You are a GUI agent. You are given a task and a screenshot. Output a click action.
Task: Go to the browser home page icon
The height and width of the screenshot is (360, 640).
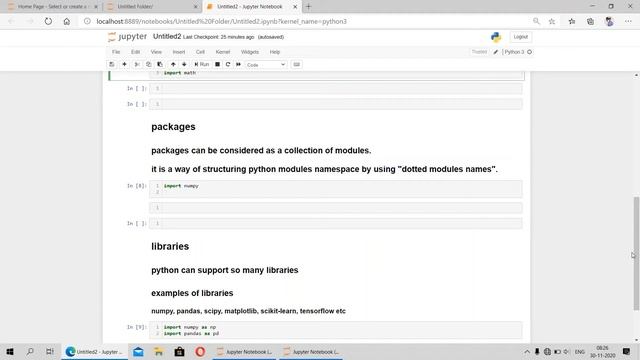(x=67, y=21)
